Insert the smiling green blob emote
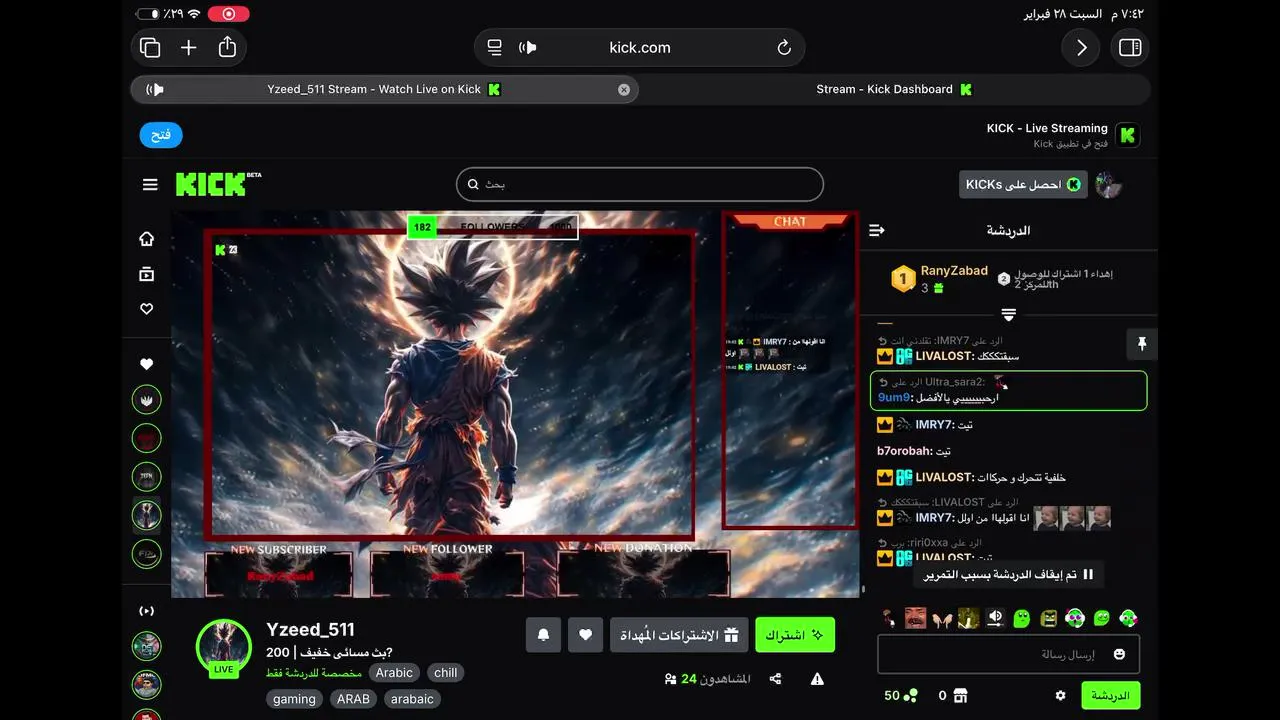The width and height of the screenshot is (1280, 720). tap(1101, 618)
